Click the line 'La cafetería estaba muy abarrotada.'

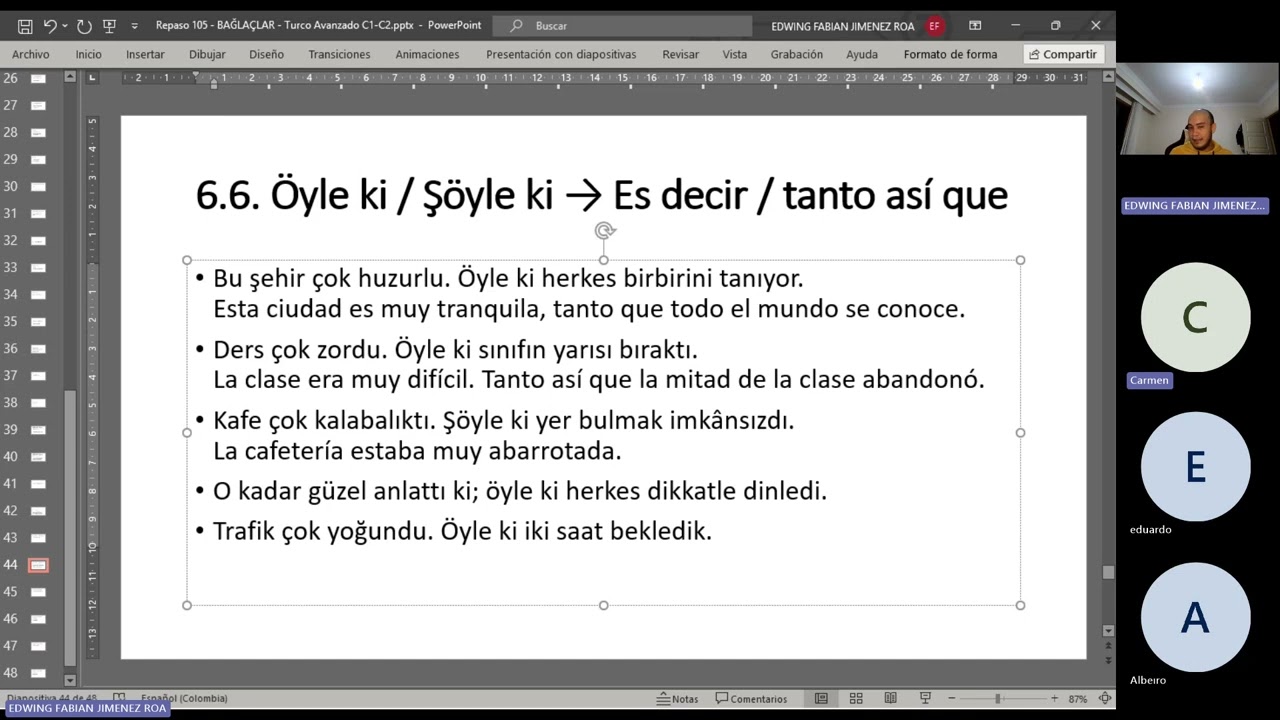[417, 451]
